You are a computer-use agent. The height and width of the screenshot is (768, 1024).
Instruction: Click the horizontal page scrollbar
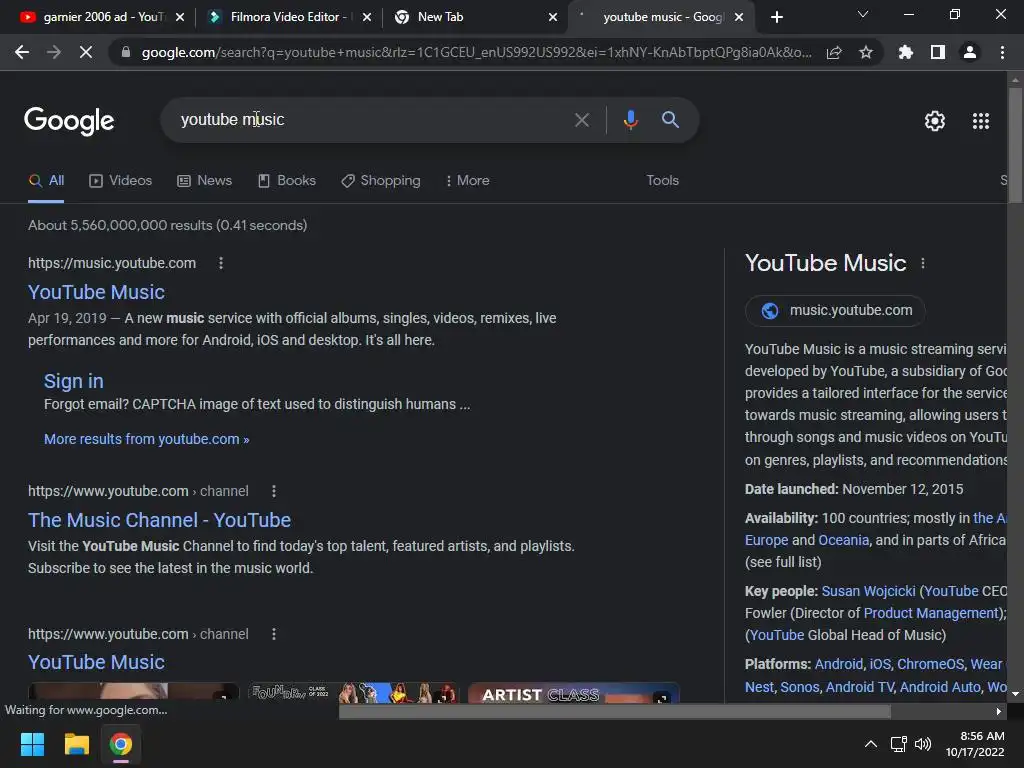pyautogui.click(x=614, y=711)
